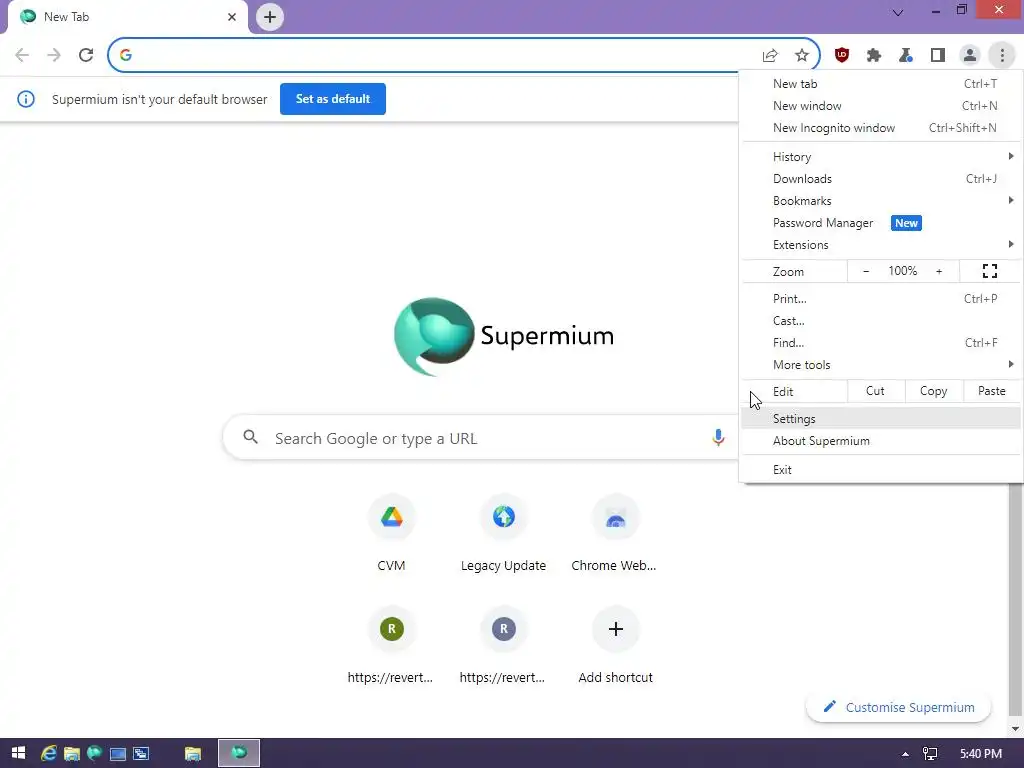Select New tab from the menu
Viewport: 1024px width, 768px height.
[x=880, y=84]
